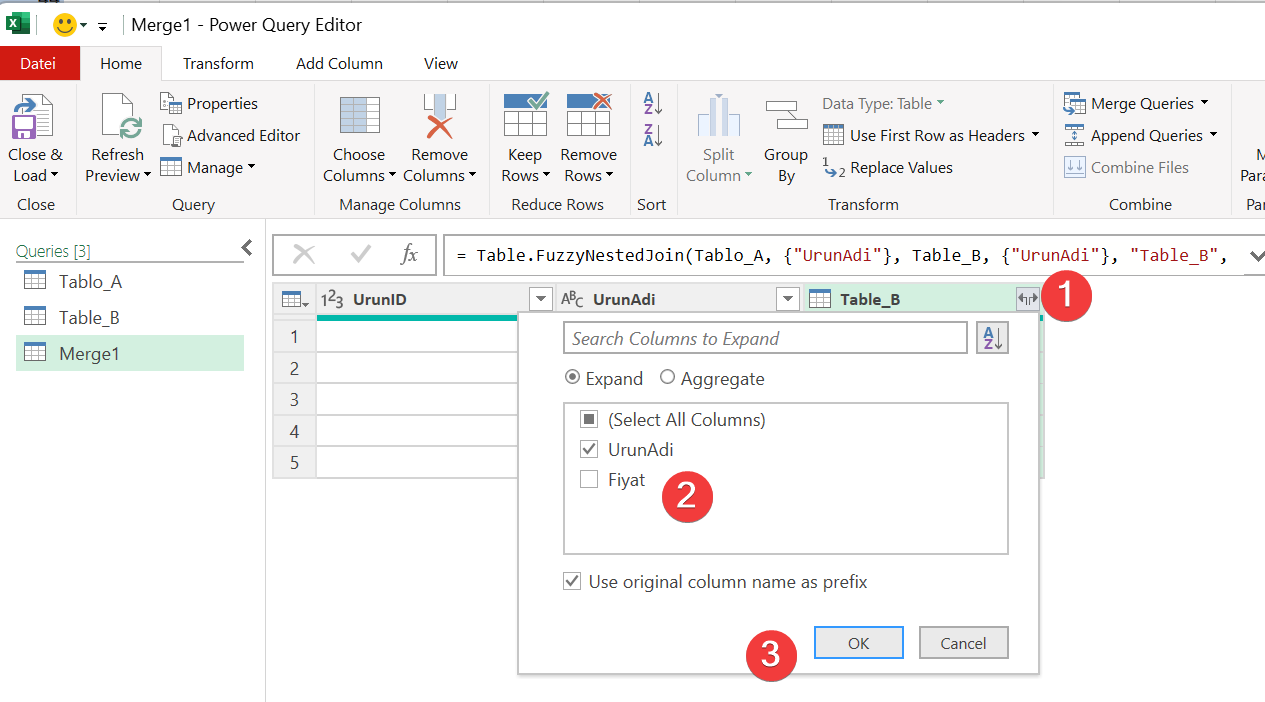Check the Fiyat column checkbox
This screenshot has width=1265, height=702.
click(x=589, y=480)
